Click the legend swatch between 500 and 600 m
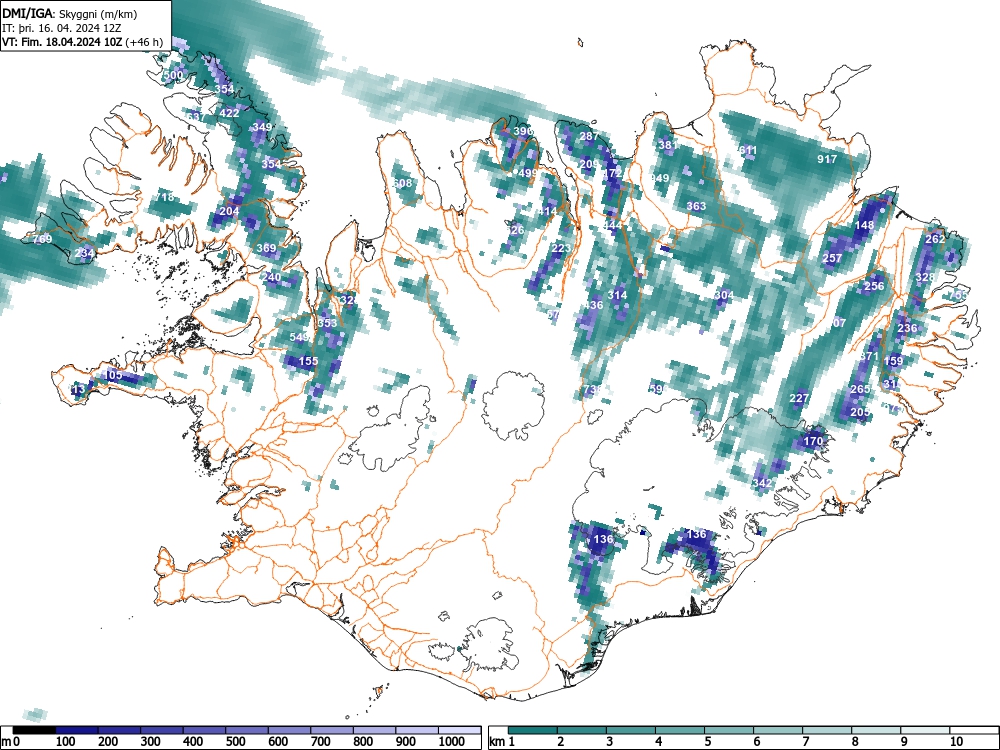Viewport: 1000px width, 750px height. point(247,729)
